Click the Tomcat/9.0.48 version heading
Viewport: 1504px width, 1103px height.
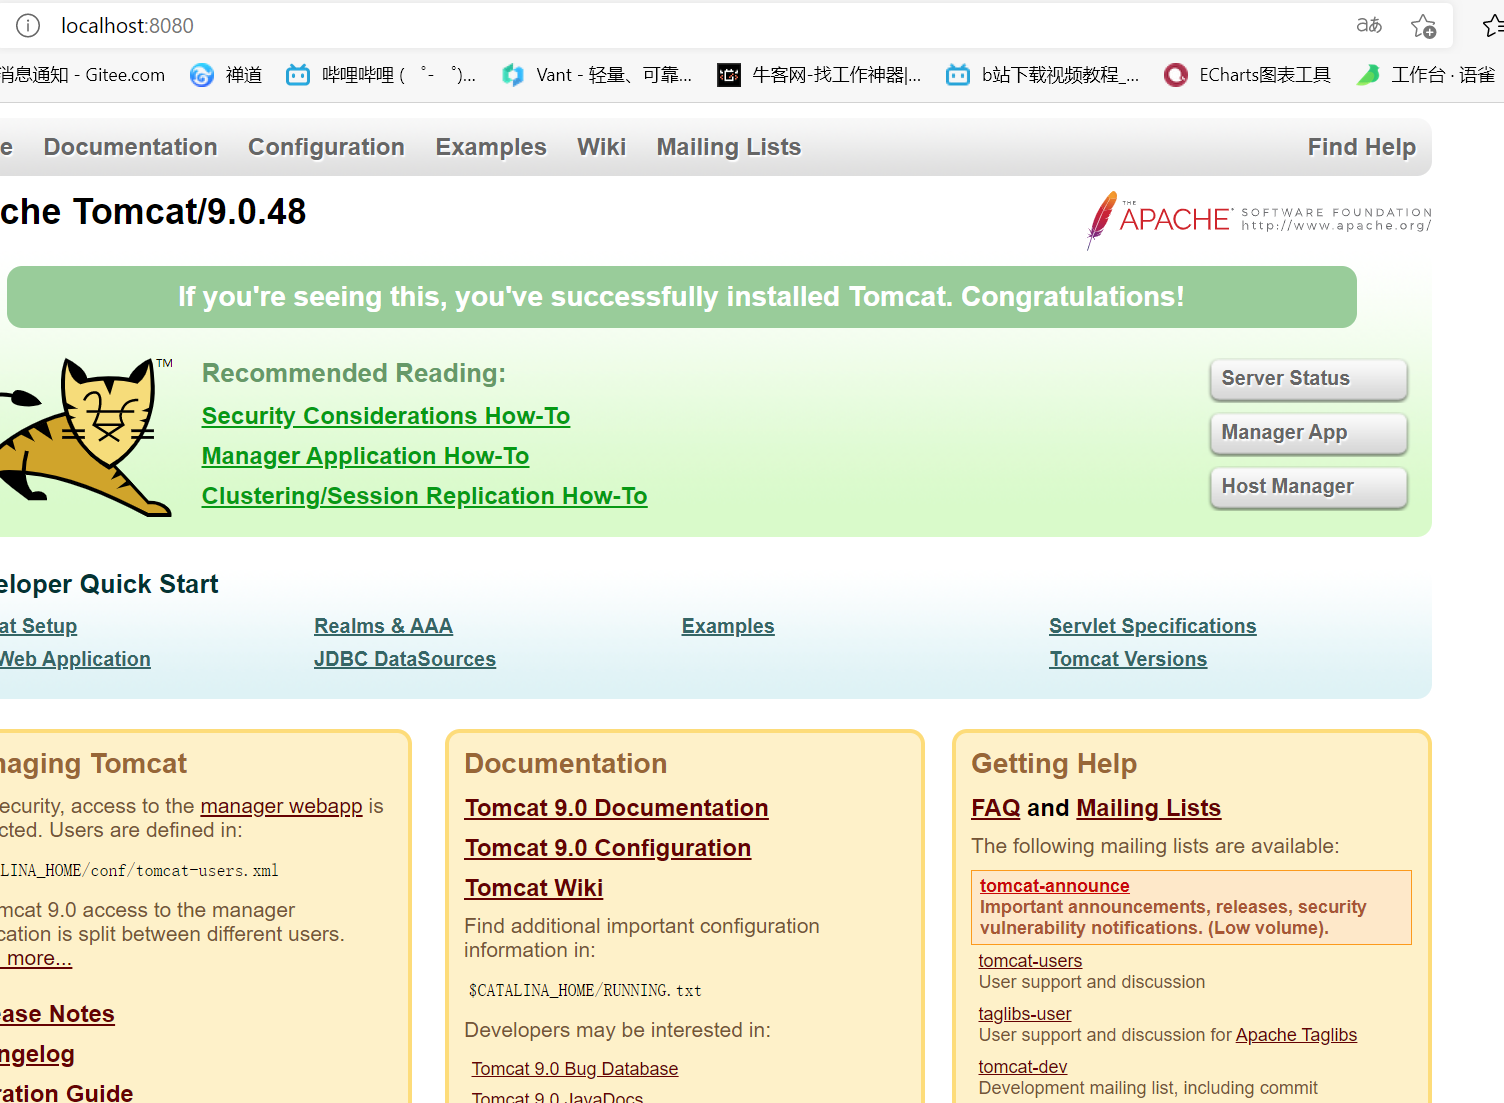coord(153,212)
